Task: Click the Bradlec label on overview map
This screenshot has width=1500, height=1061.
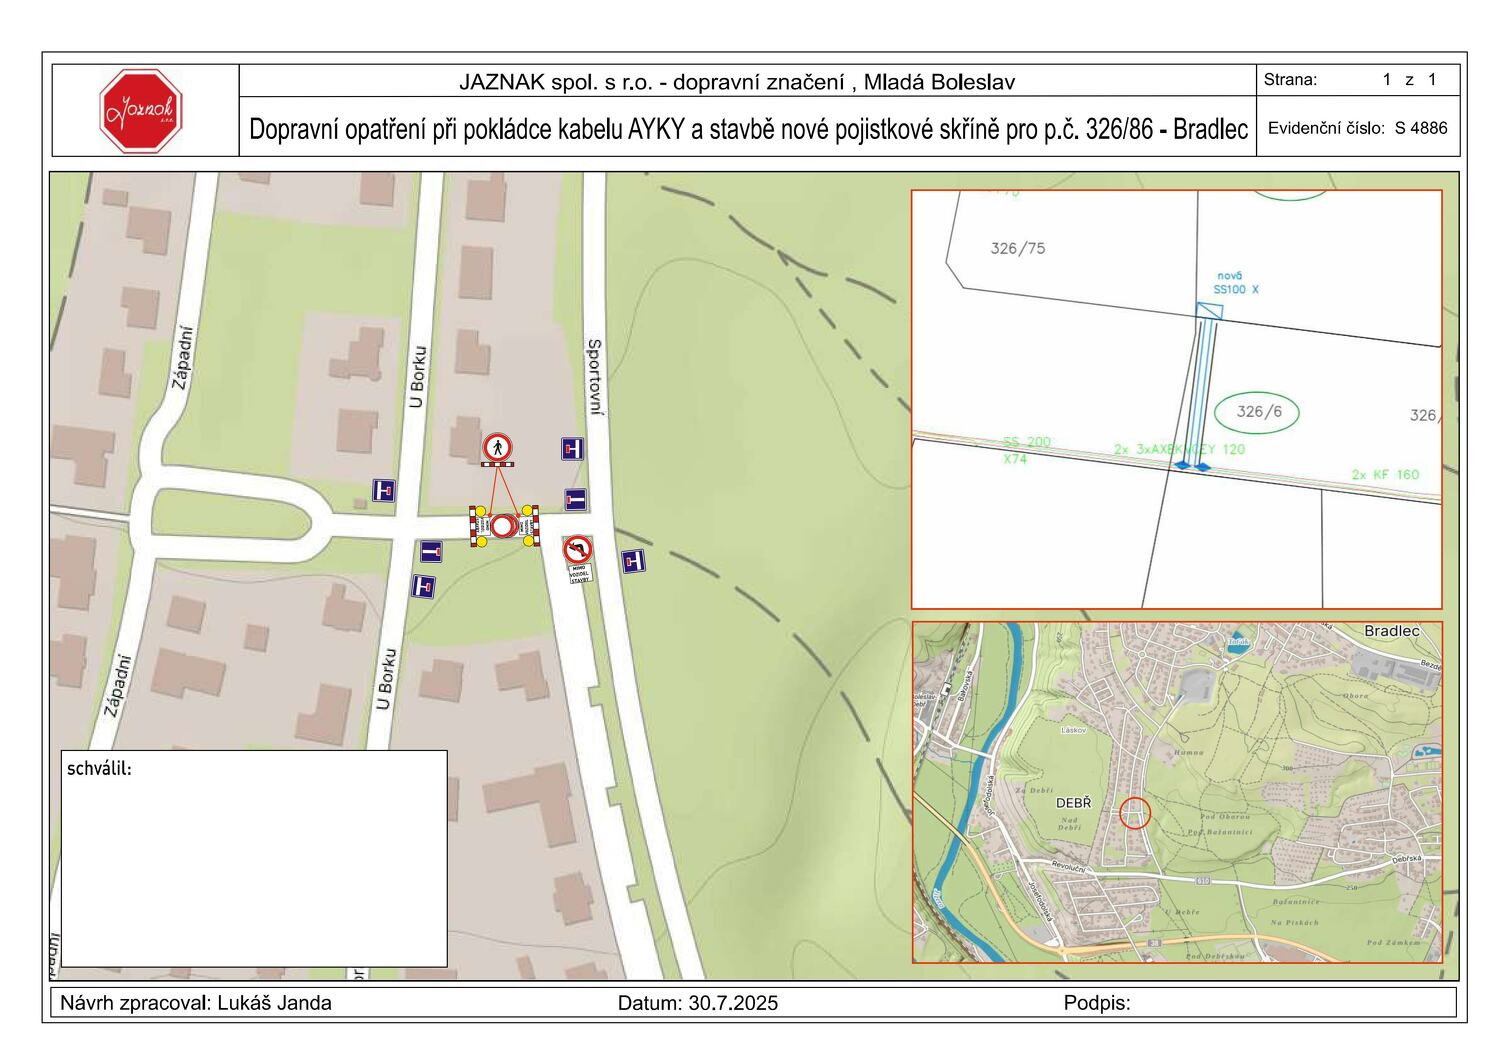Action: click(1391, 631)
